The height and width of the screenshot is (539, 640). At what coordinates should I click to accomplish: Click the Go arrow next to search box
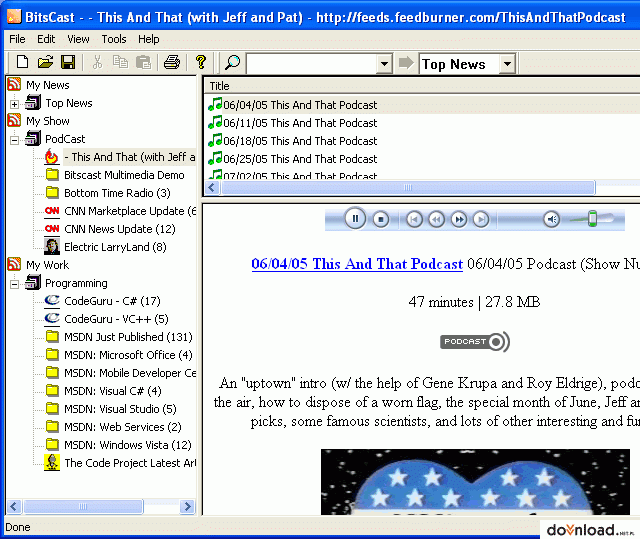(x=406, y=63)
